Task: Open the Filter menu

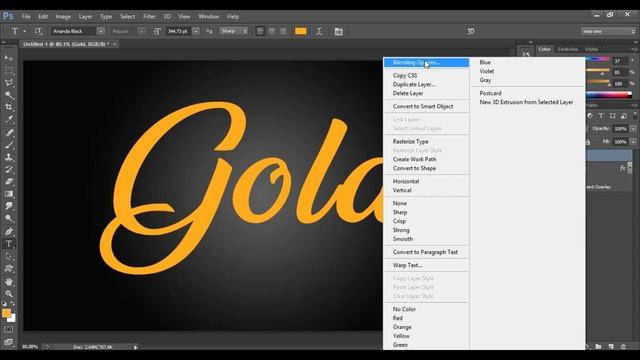Action: pyautogui.click(x=149, y=16)
